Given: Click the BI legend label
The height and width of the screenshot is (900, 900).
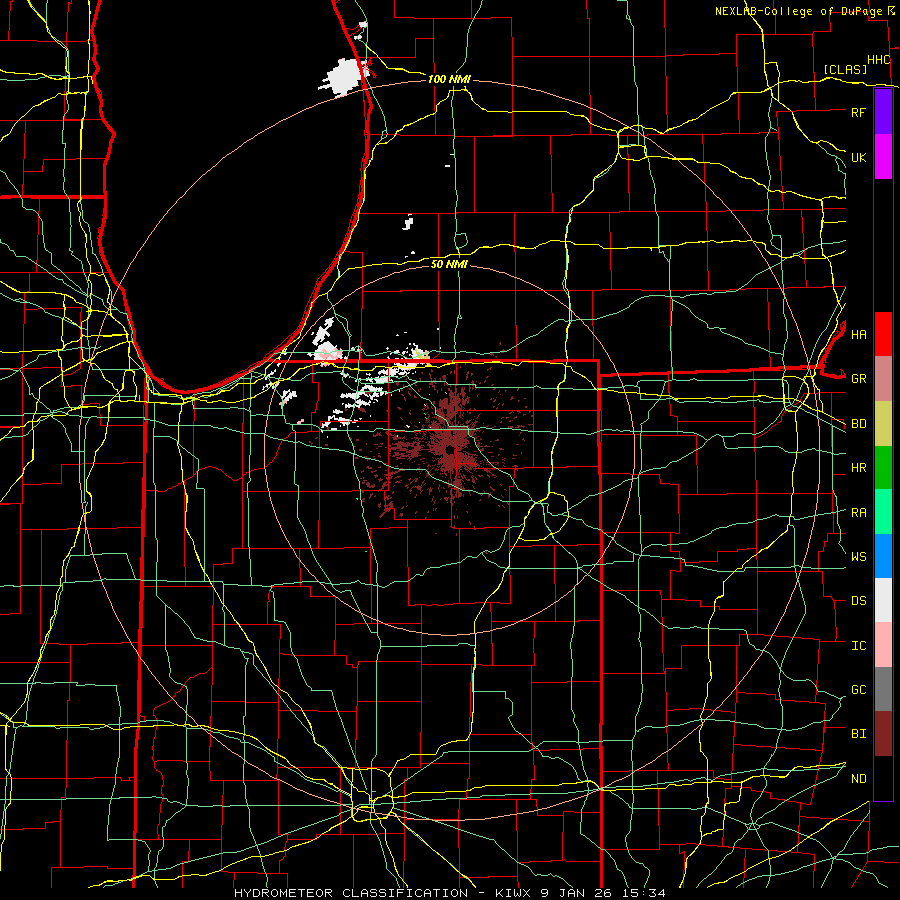Looking at the screenshot, I should click(858, 734).
